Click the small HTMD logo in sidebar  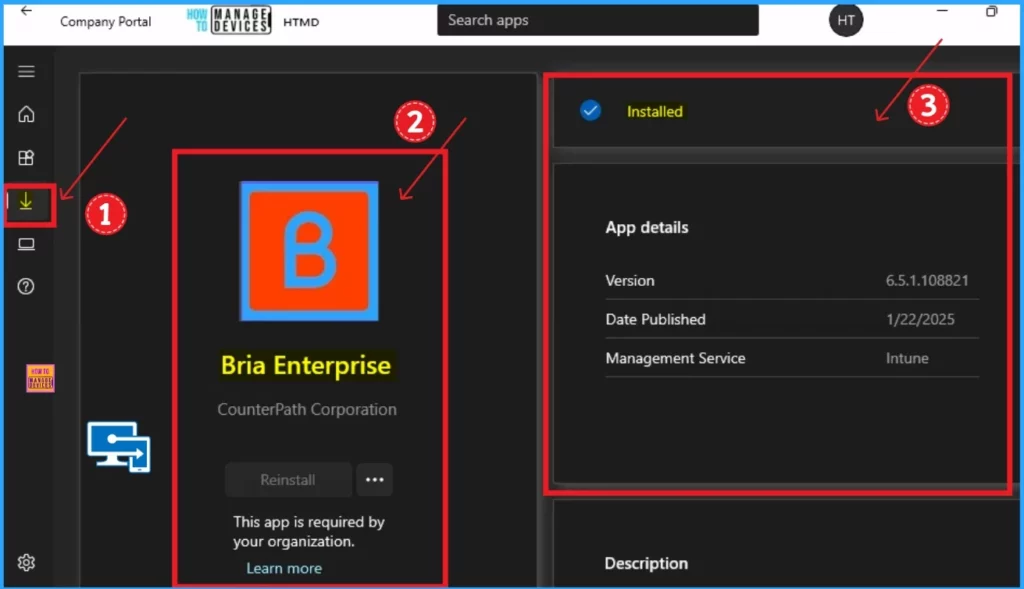click(40, 378)
